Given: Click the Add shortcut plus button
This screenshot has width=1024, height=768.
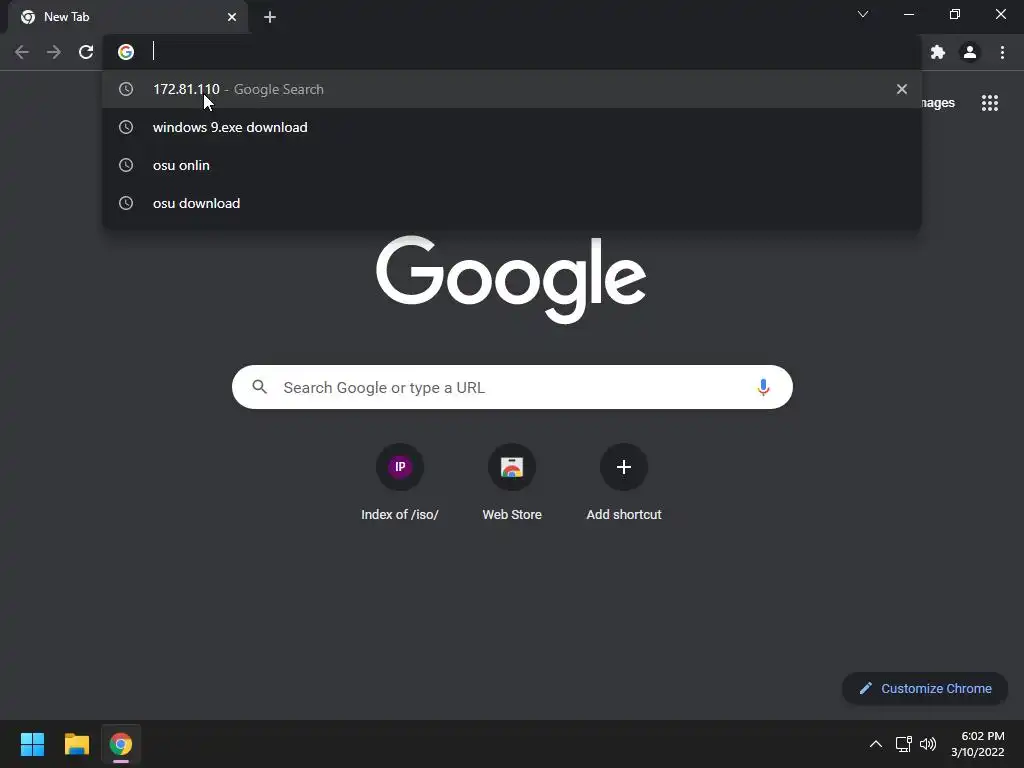Looking at the screenshot, I should (624, 467).
